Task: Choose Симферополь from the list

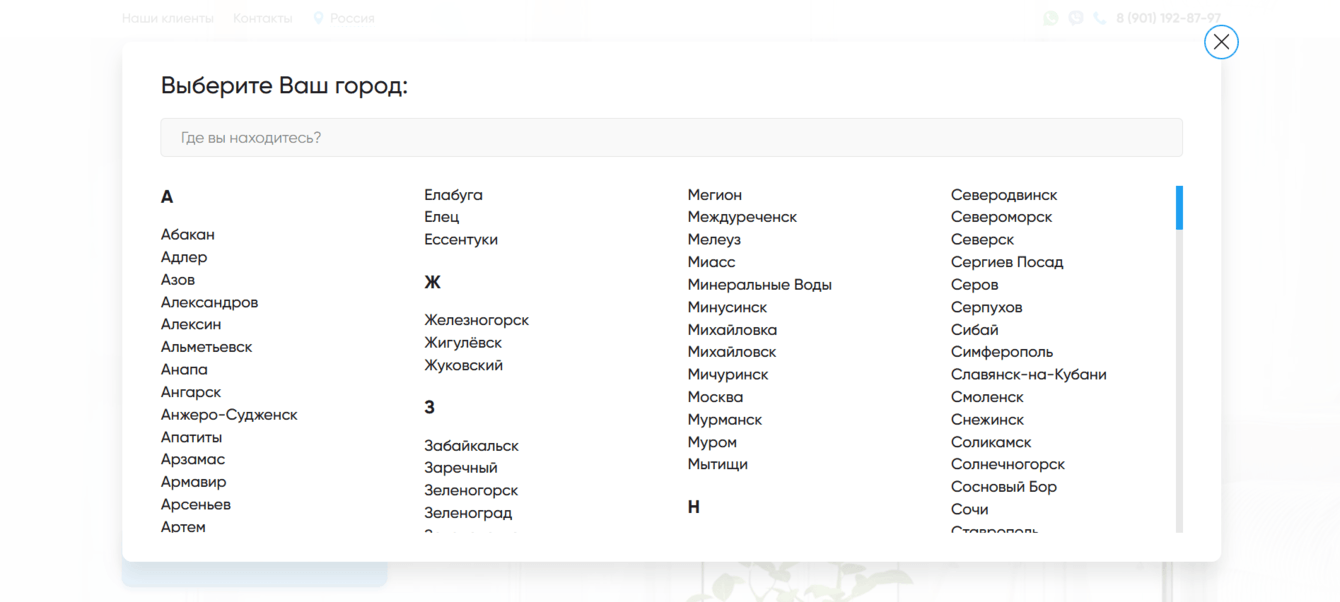Action: [1002, 352]
